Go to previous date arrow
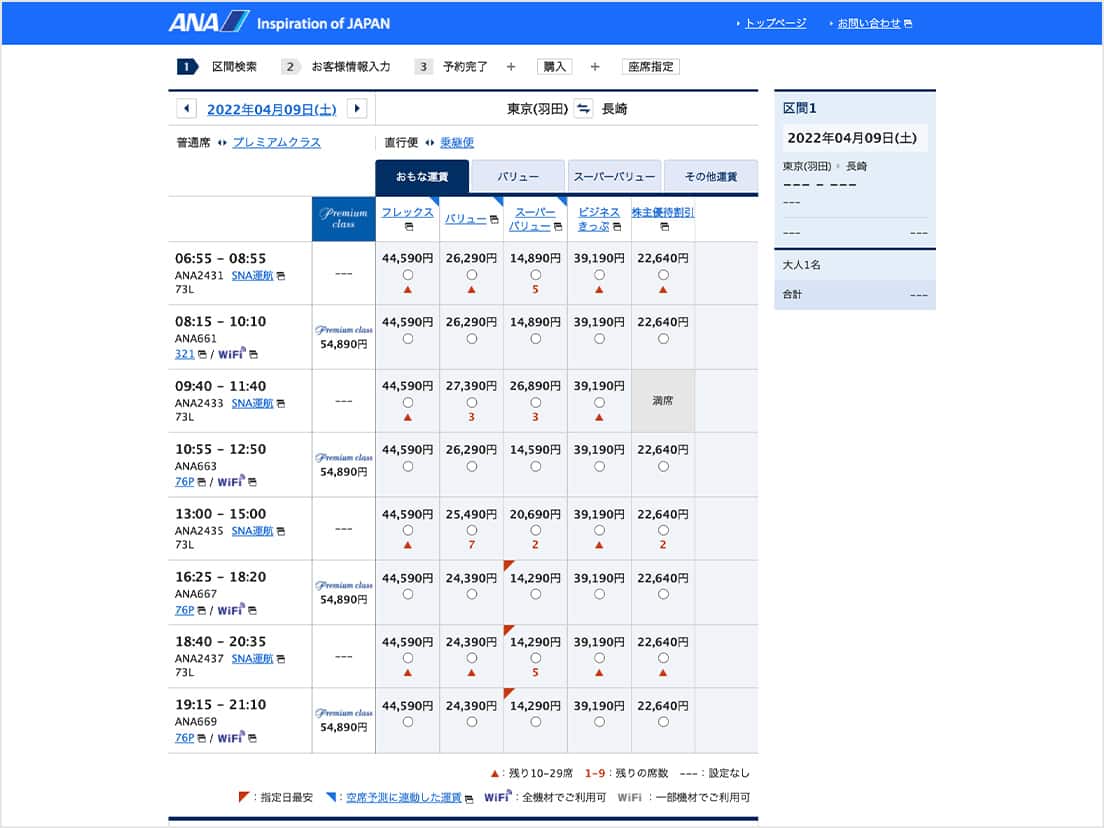Image resolution: width=1104 pixels, height=828 pixels. click(186, 109)
